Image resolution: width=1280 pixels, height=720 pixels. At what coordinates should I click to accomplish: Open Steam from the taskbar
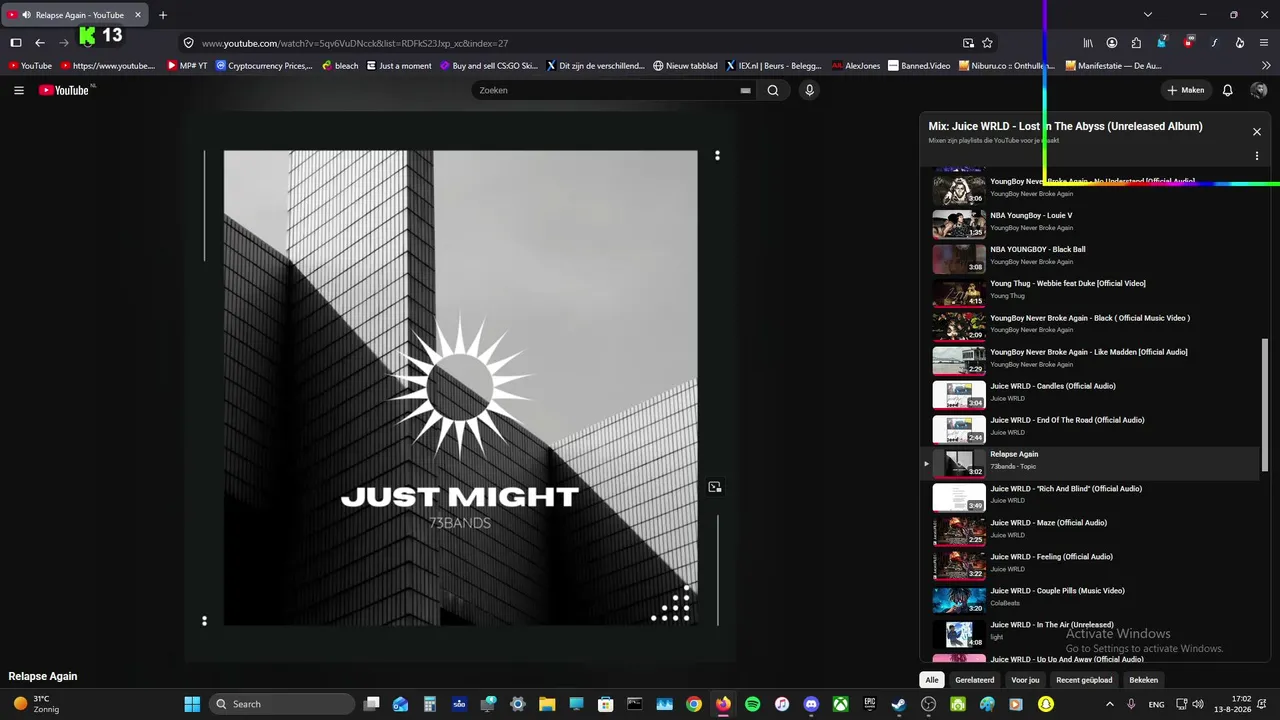(899, 704)
